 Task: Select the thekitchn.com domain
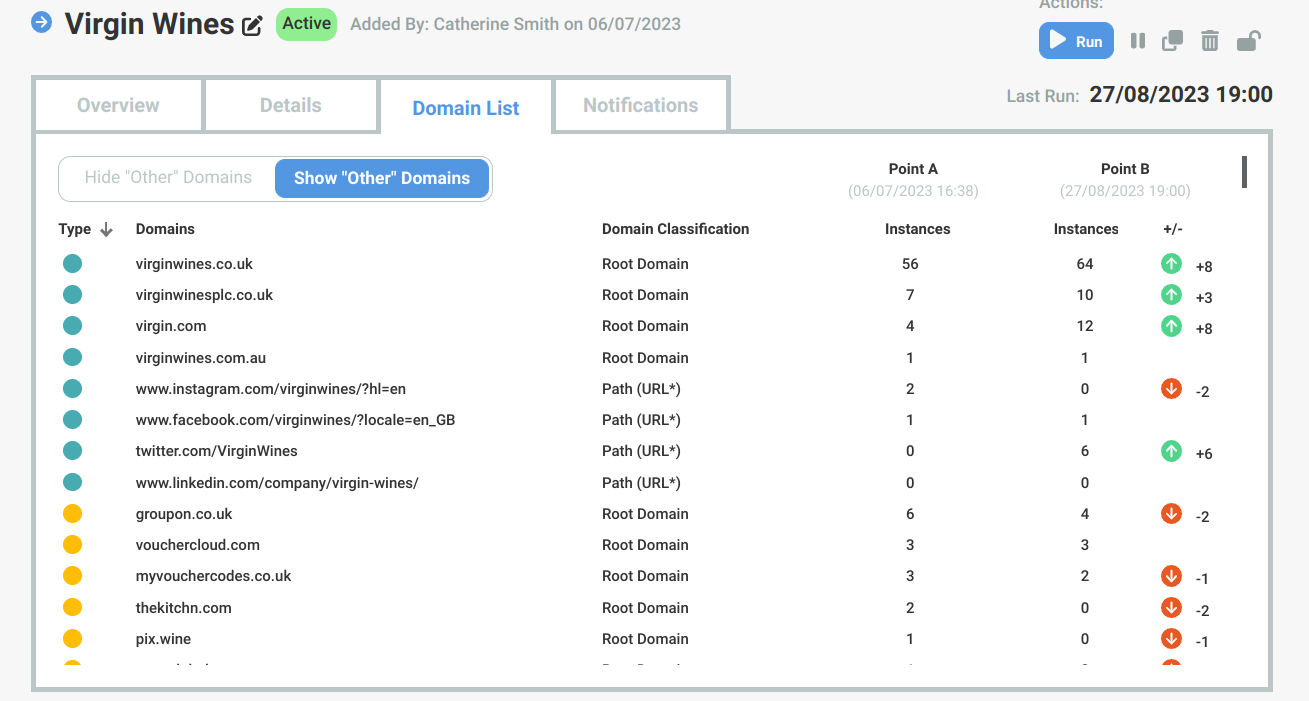tap(184, 608)
